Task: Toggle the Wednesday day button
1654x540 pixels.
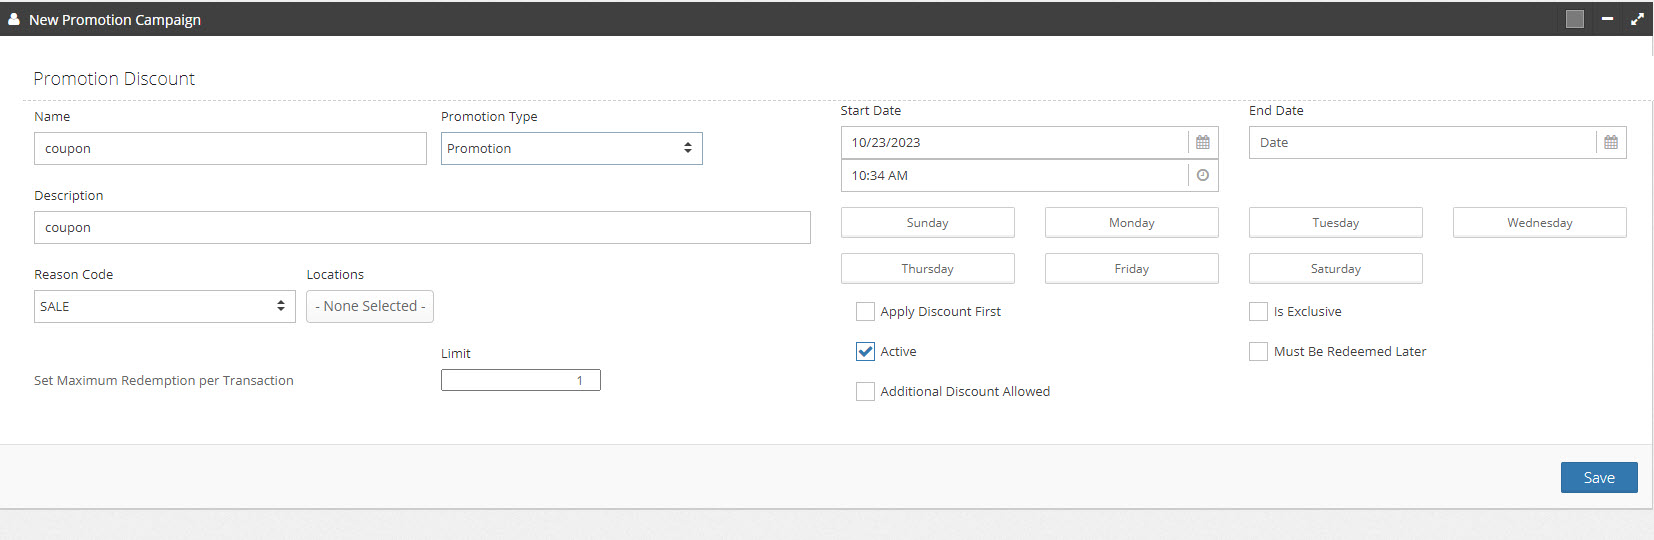Action: click(x=1540, y=223)
